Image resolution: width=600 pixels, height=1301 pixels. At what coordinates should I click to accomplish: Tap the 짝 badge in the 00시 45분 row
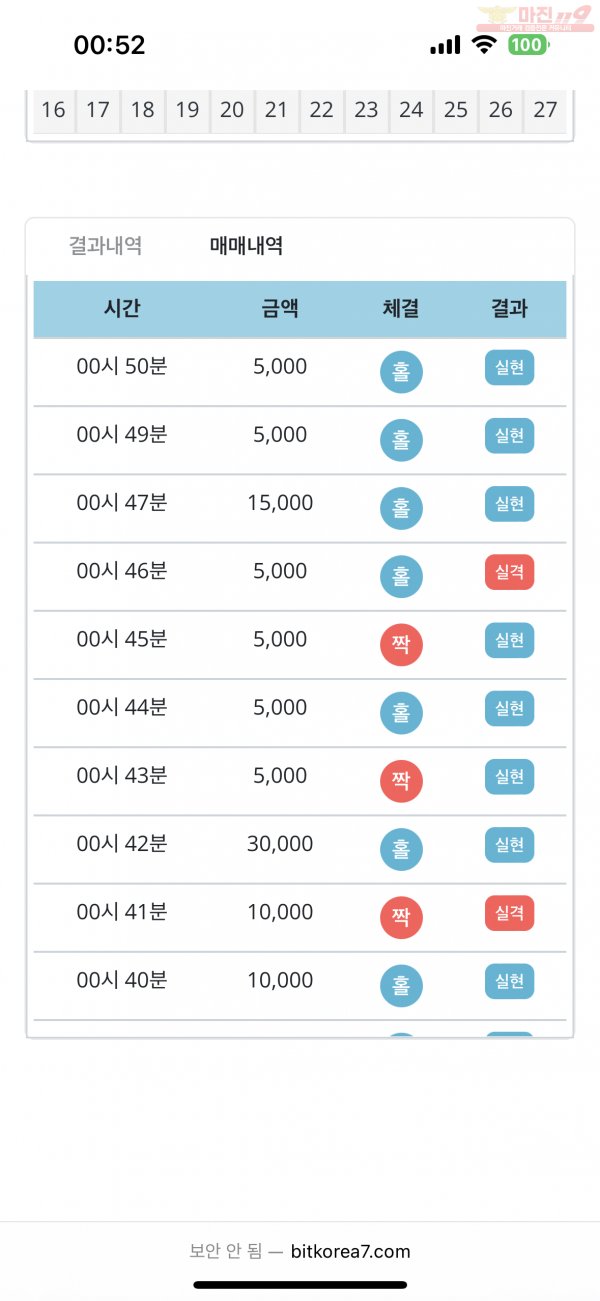pos(401,645)
